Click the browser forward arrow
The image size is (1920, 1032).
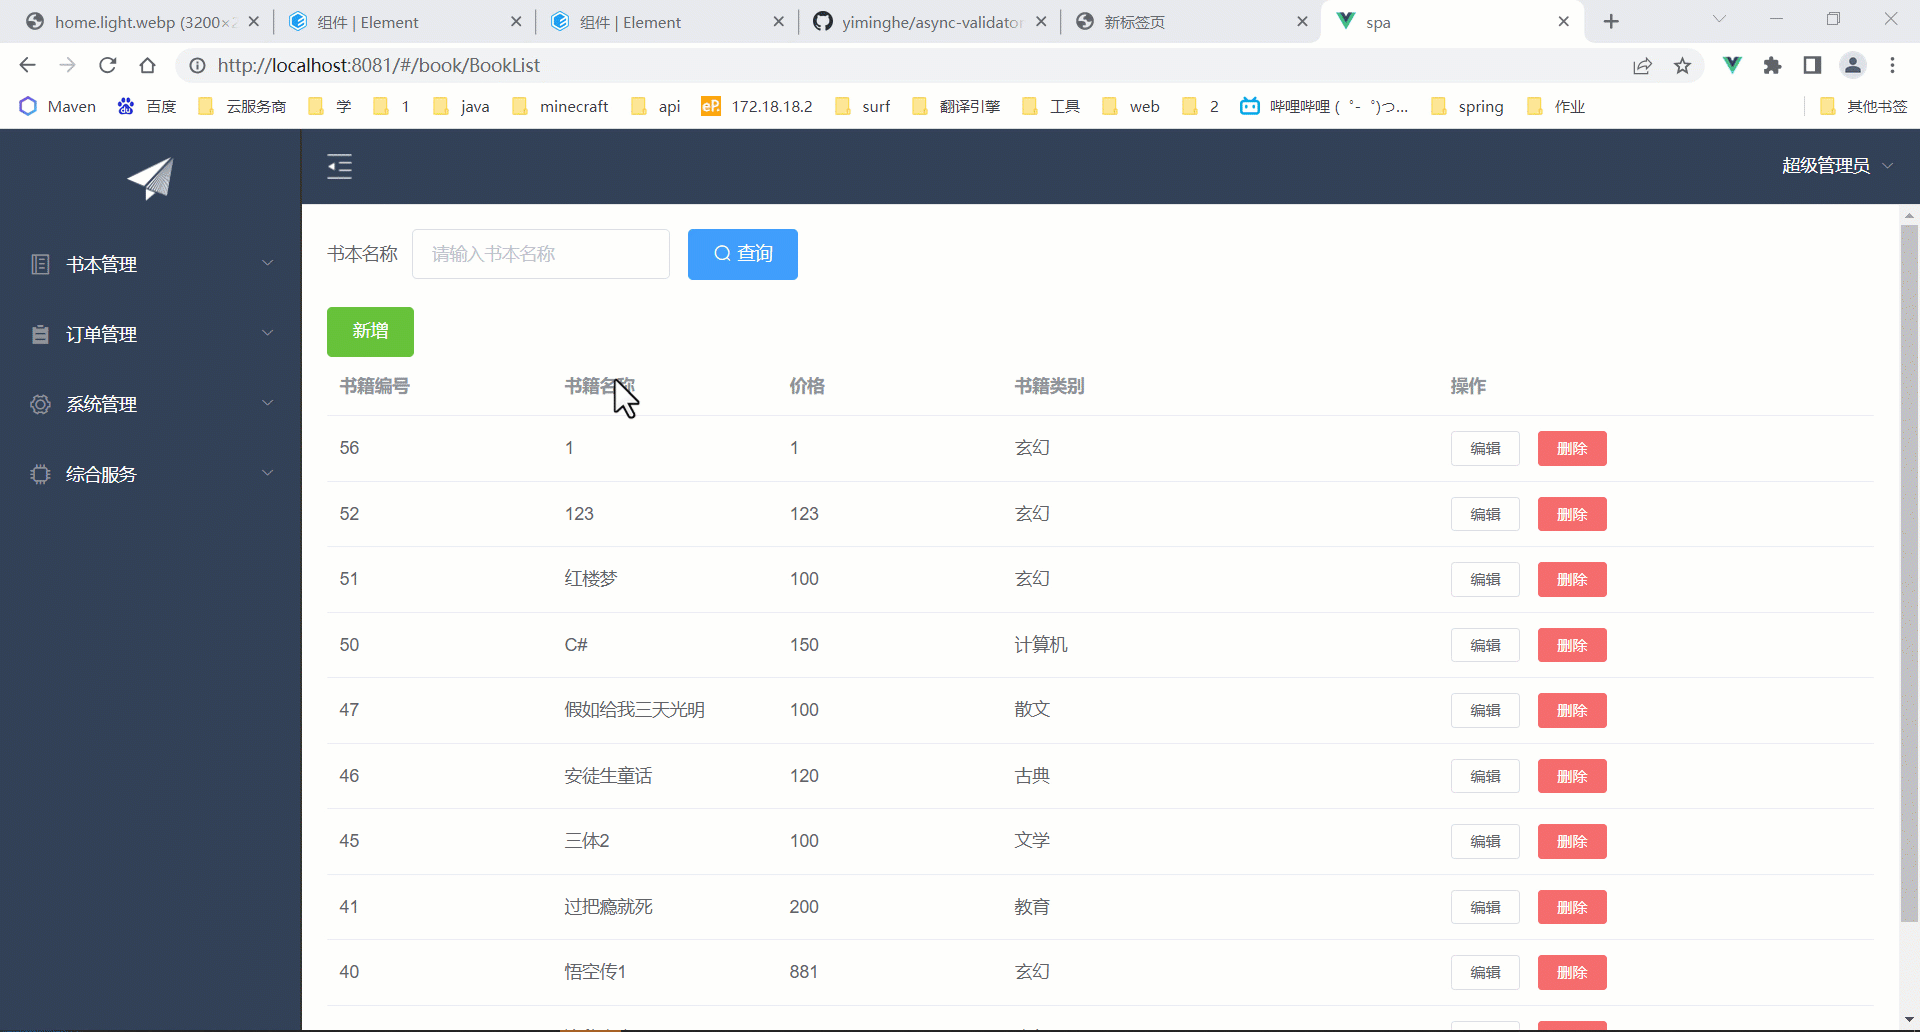pyautogui.click(x=67, y=65)
